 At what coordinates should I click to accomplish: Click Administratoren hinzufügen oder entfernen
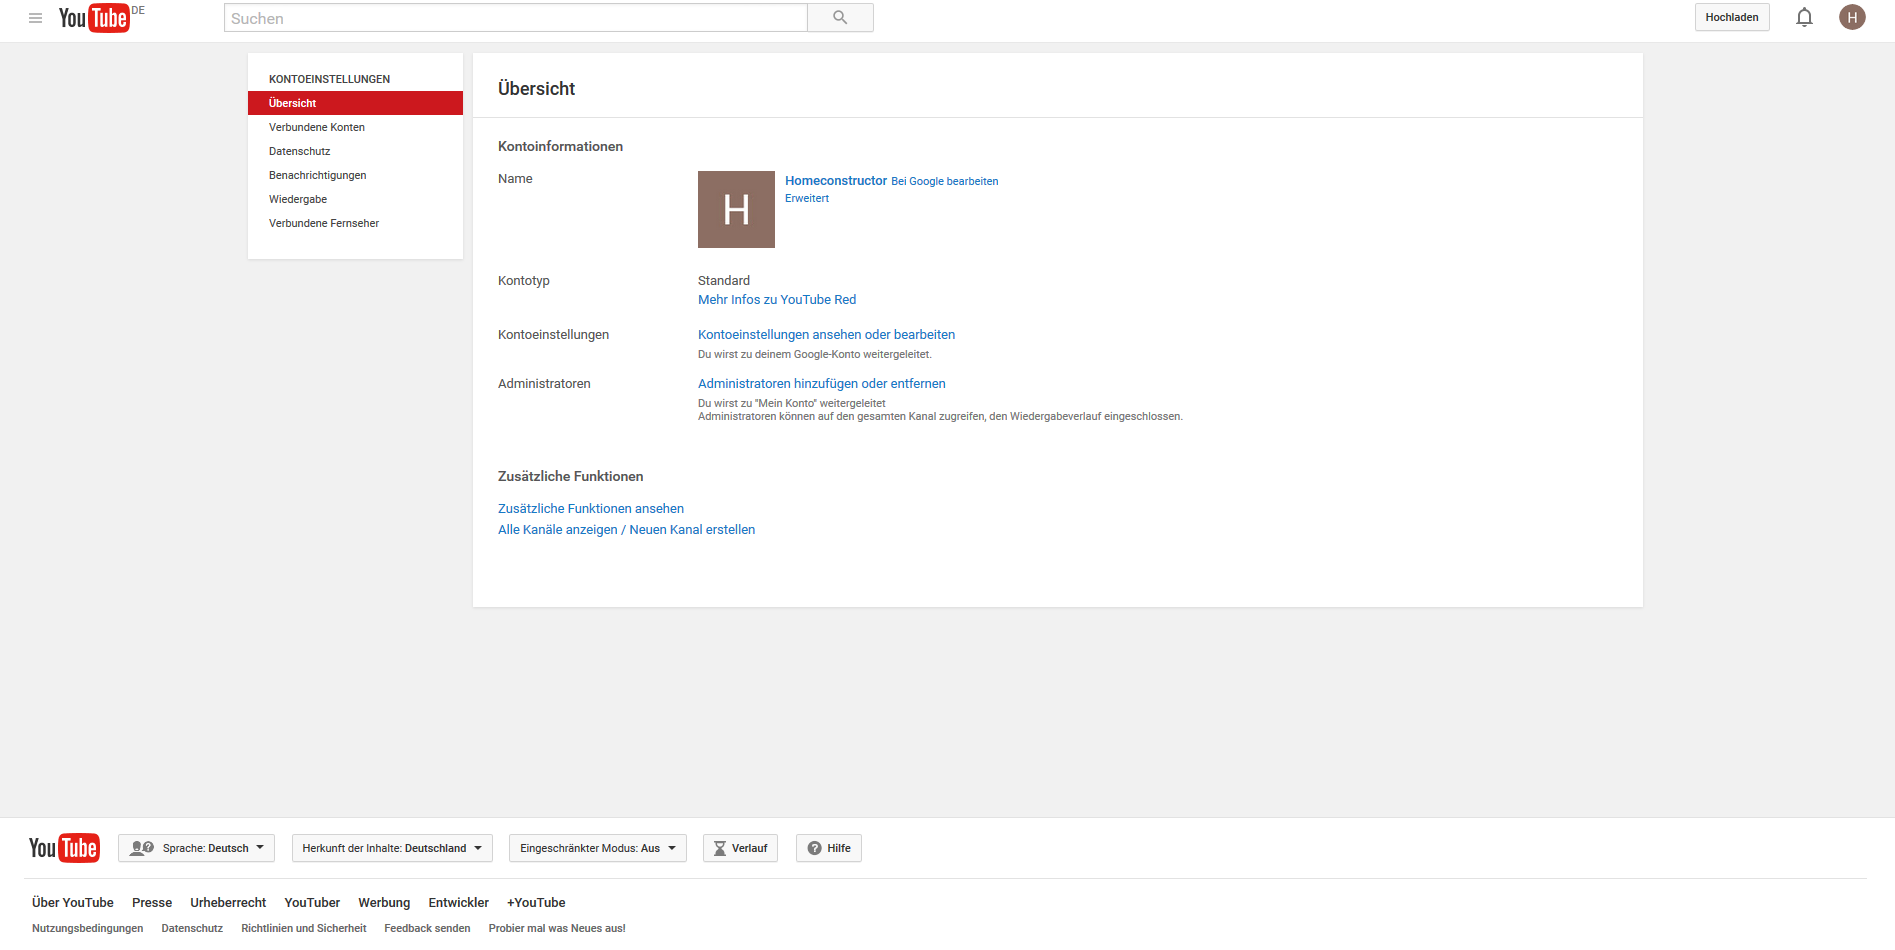click(821, 384)
